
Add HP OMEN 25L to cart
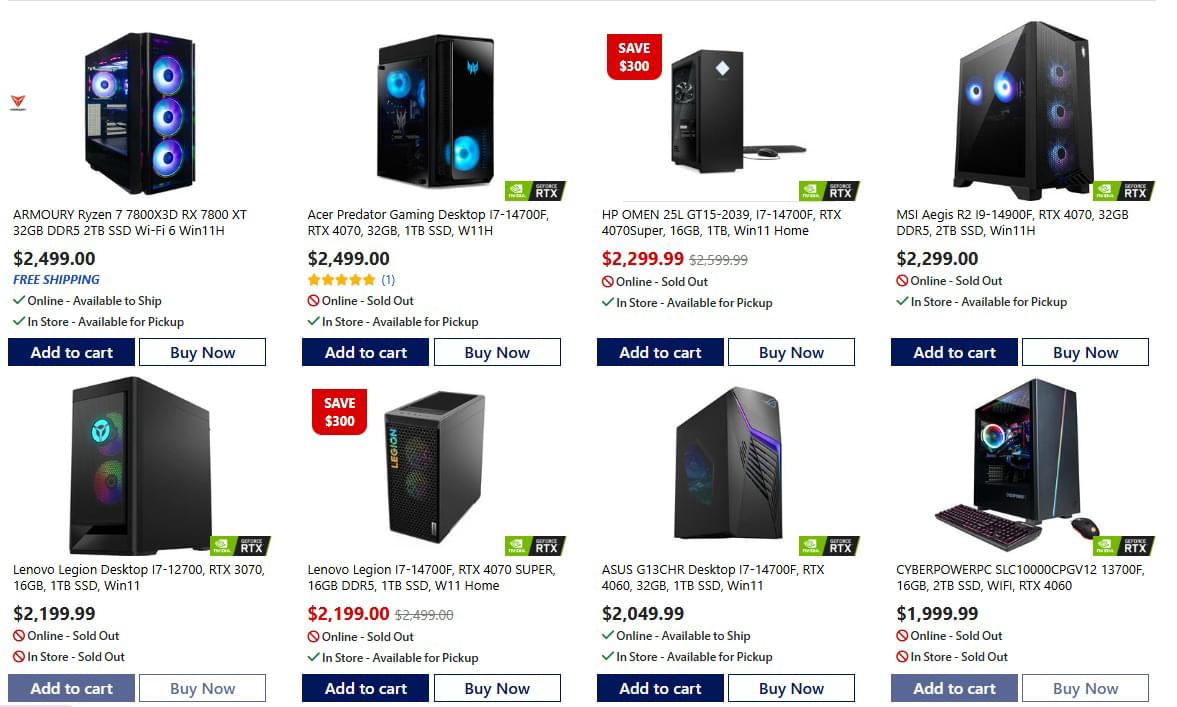pos(661,352)
